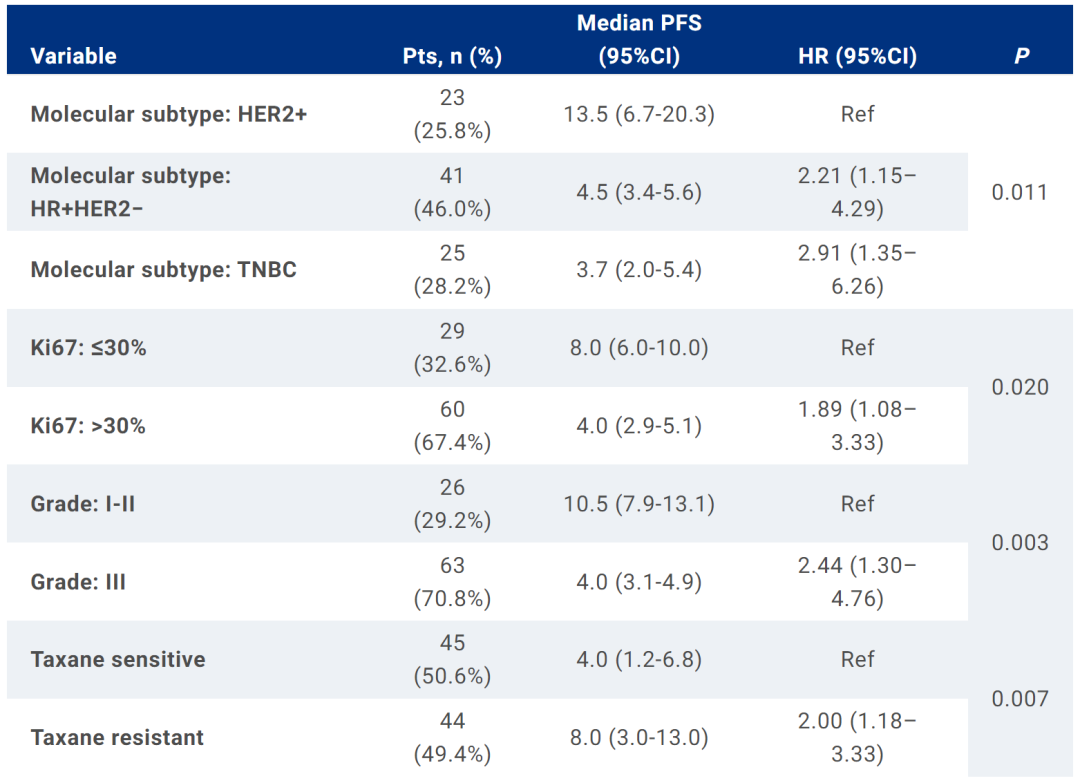The image size is (1080, 783).
Task: Click the Variable column header
Action: coord(73,56)
